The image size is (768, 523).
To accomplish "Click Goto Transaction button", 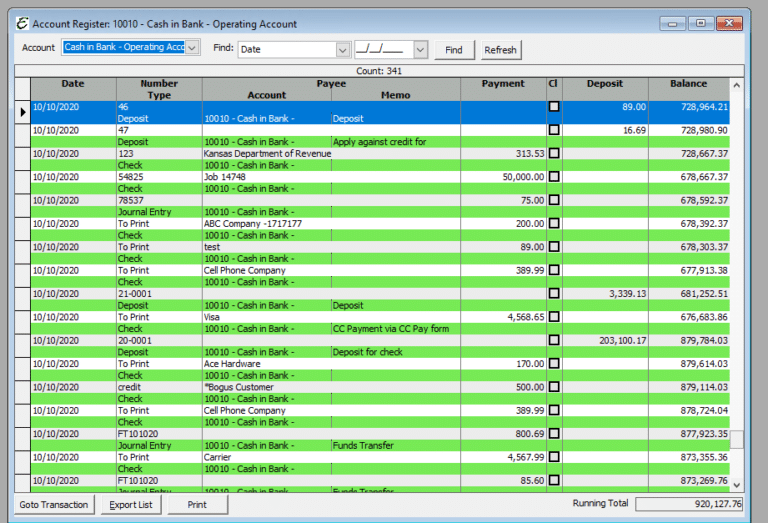I will click(56, 505).
